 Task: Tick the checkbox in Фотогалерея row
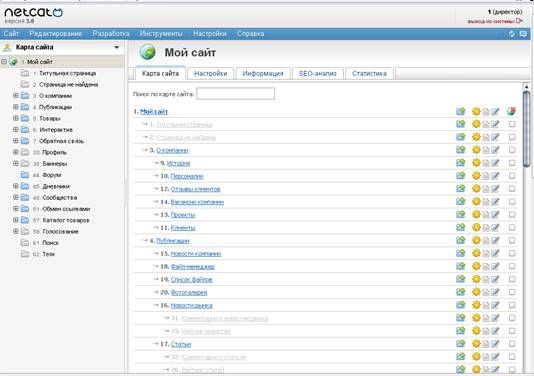pyautogui.click(x=512, y=292)
